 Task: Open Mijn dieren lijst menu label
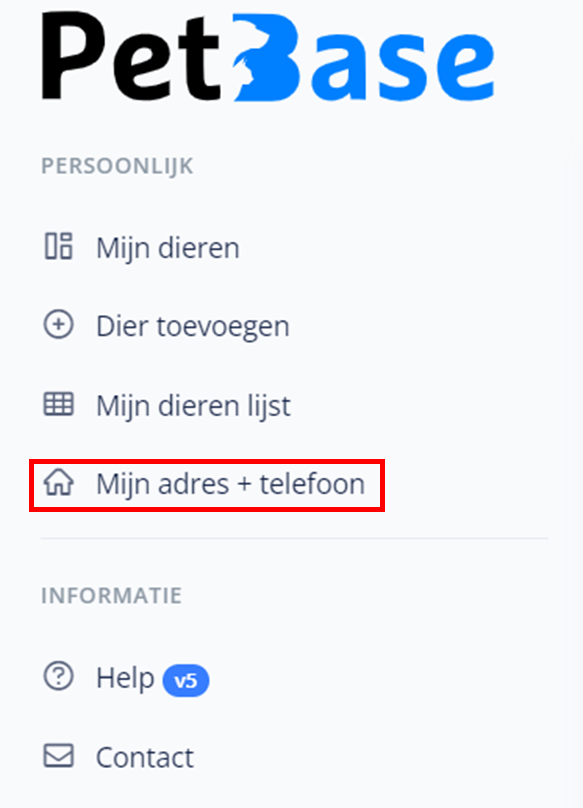(x=193, y=406)
